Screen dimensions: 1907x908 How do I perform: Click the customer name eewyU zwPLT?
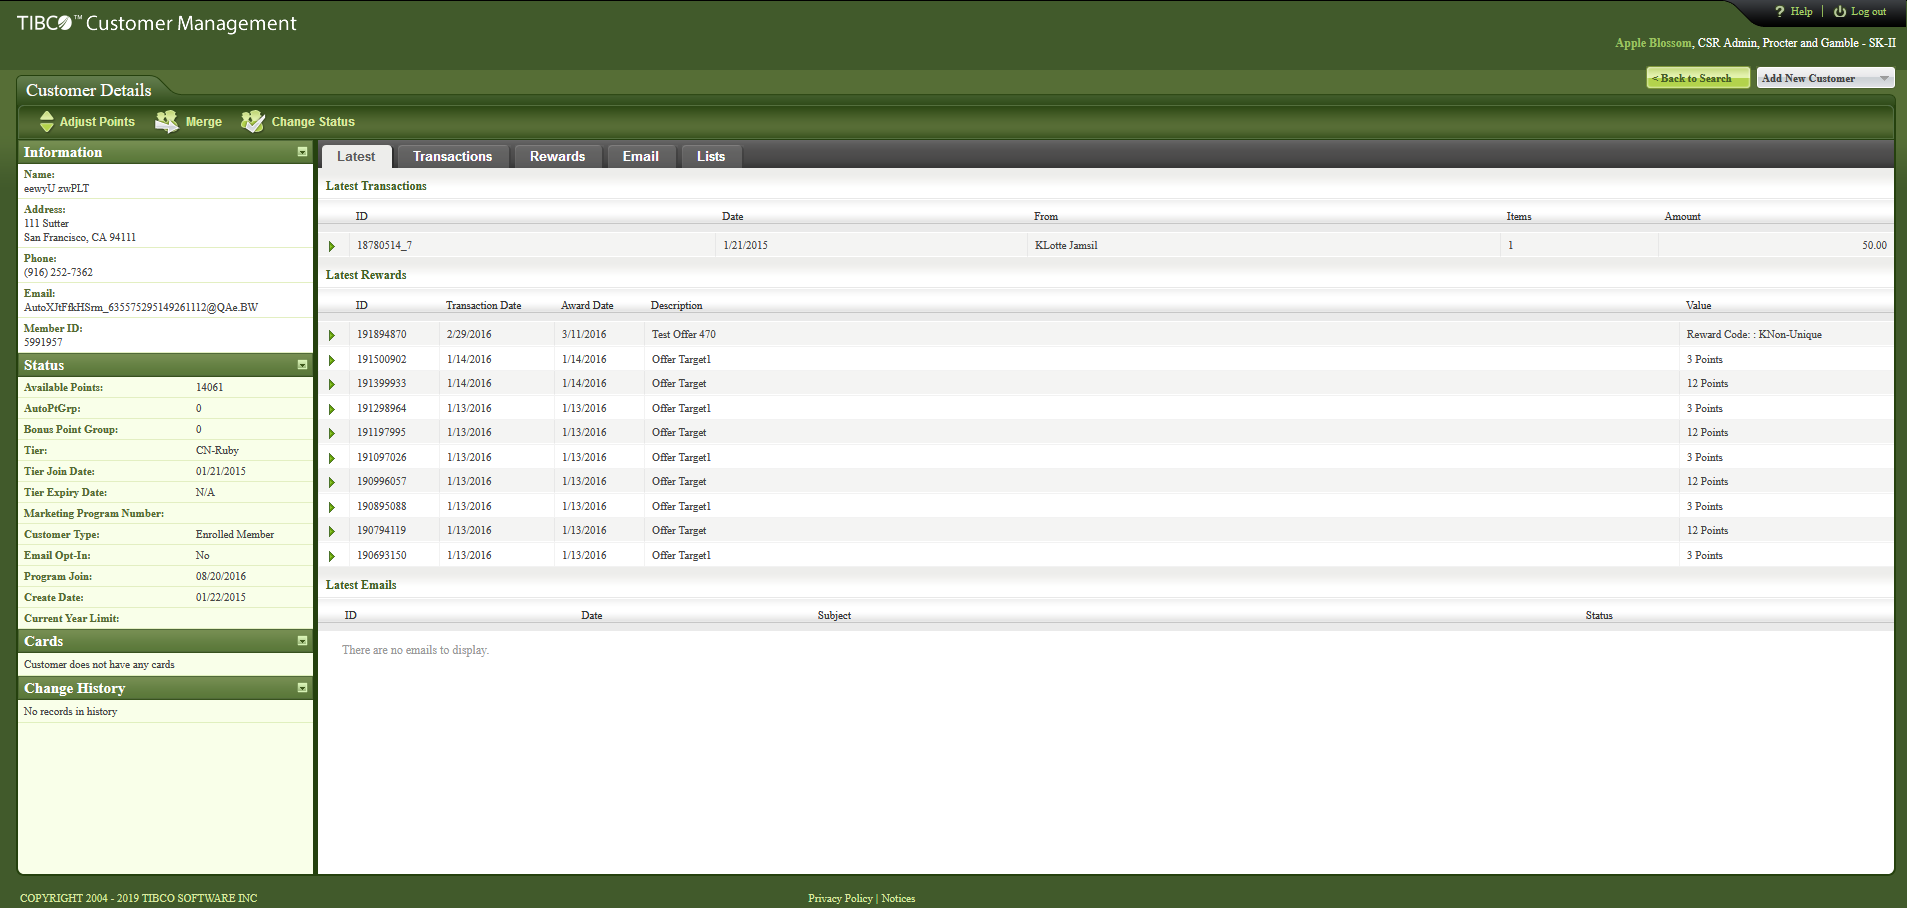click(x=56, y=188)
